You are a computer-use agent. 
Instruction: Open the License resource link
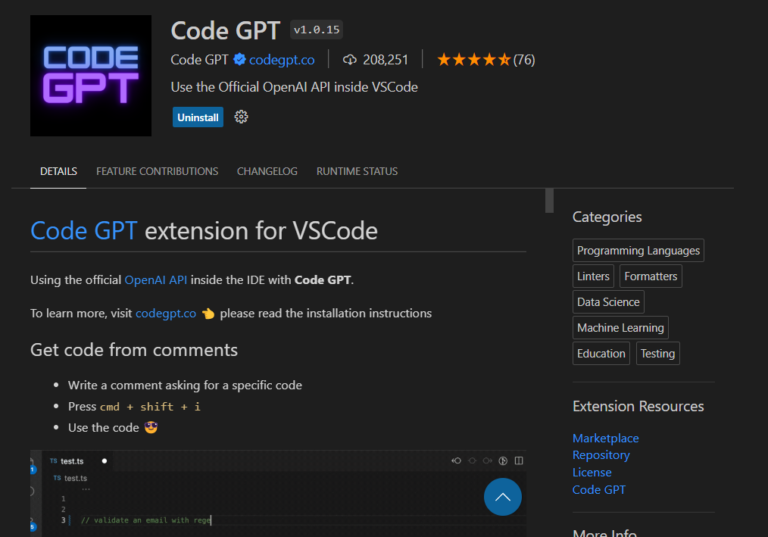click(592, 472)
